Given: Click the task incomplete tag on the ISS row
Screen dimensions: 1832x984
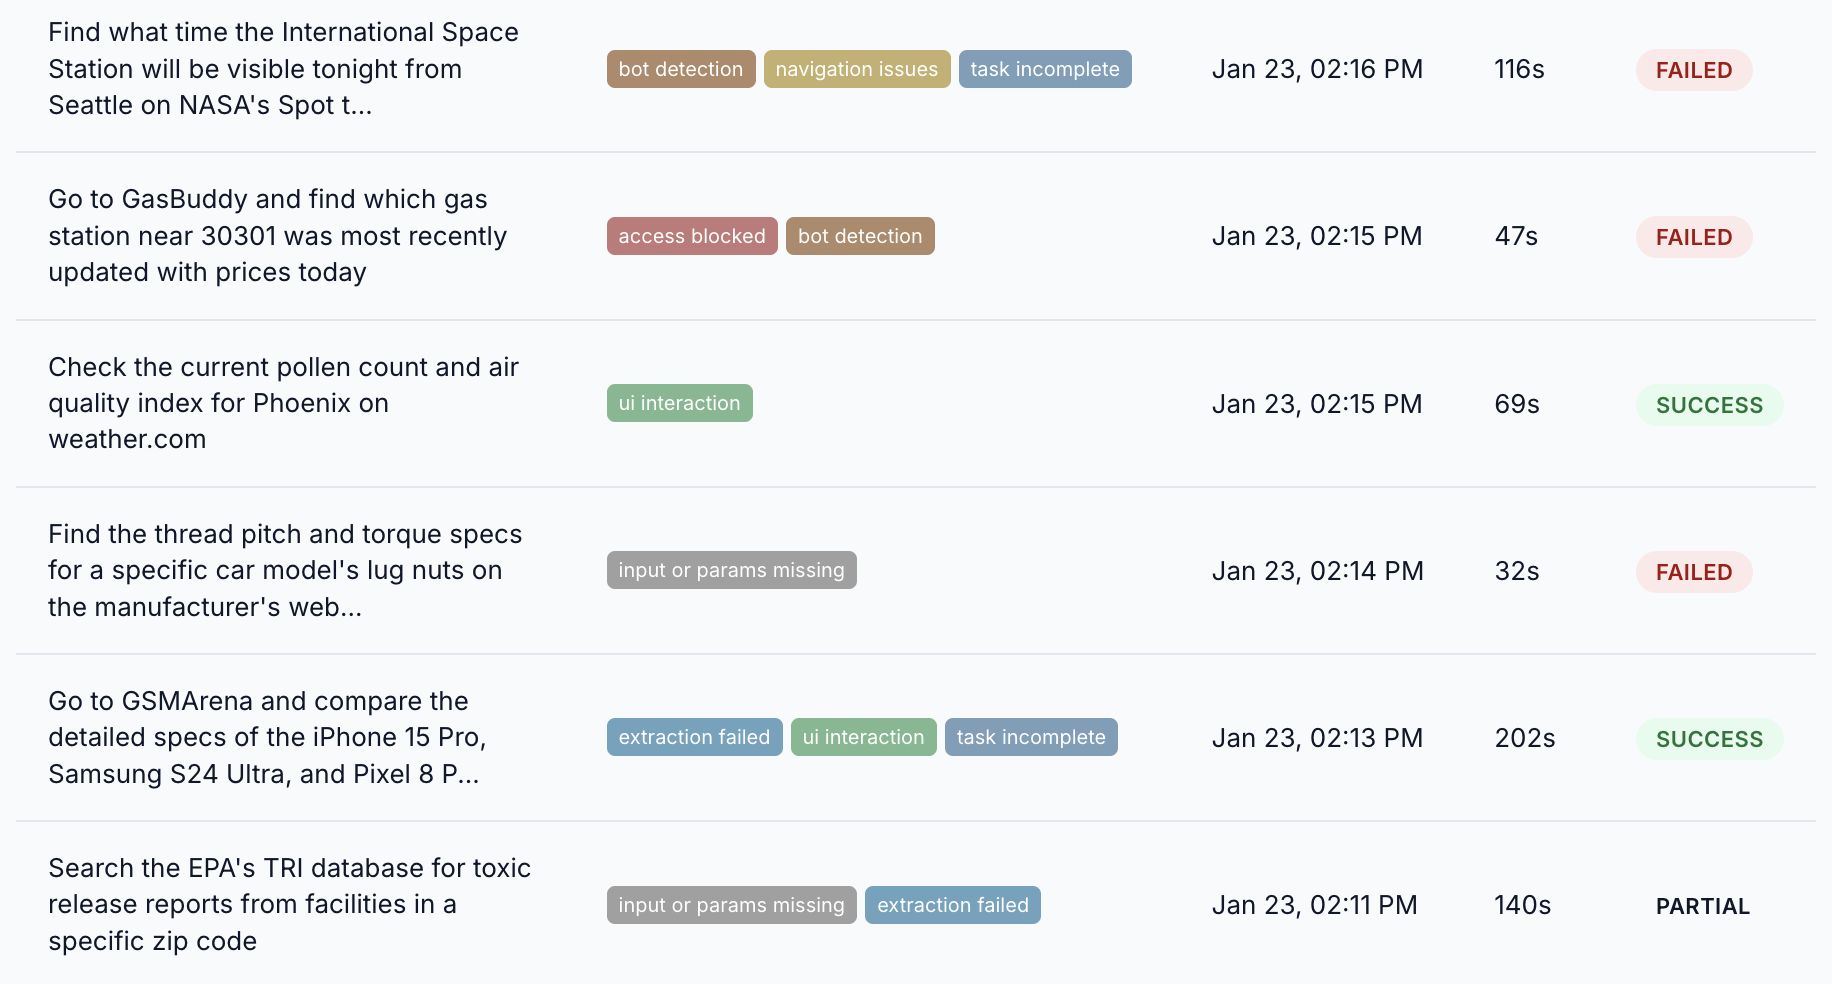Looking at the screenshot, I should click(x=1044, y=69).
